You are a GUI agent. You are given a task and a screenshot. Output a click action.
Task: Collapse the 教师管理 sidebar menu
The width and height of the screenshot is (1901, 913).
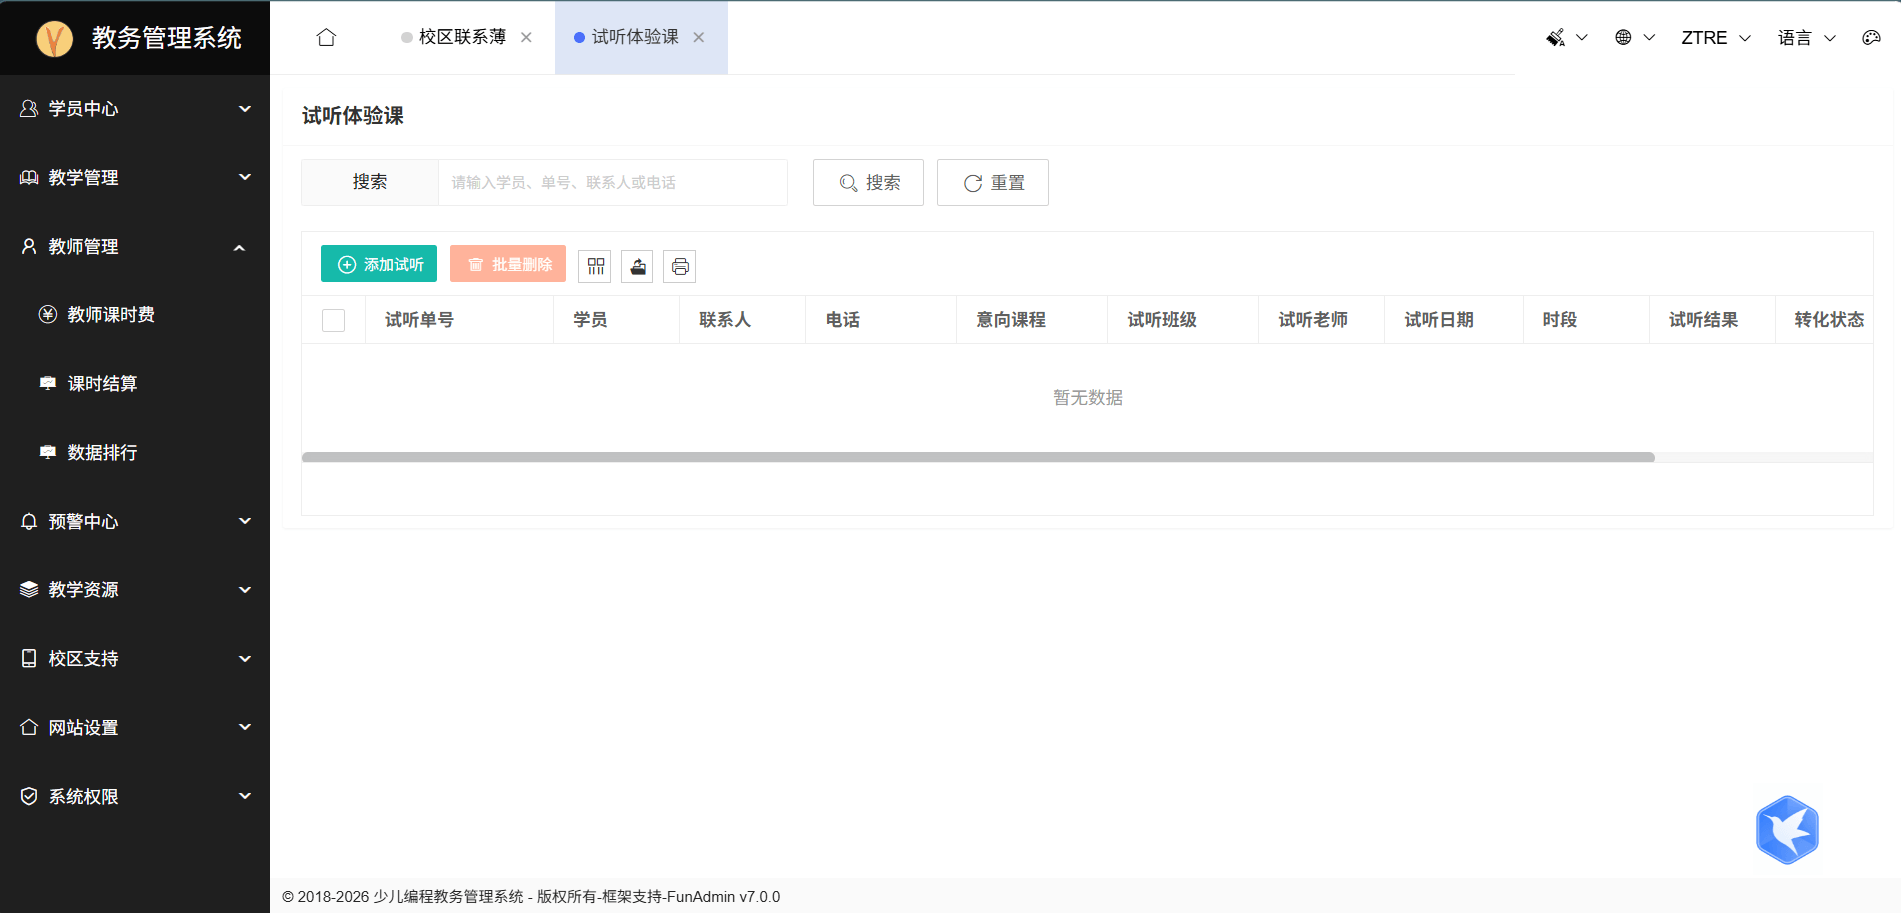(x=135, y=247)
